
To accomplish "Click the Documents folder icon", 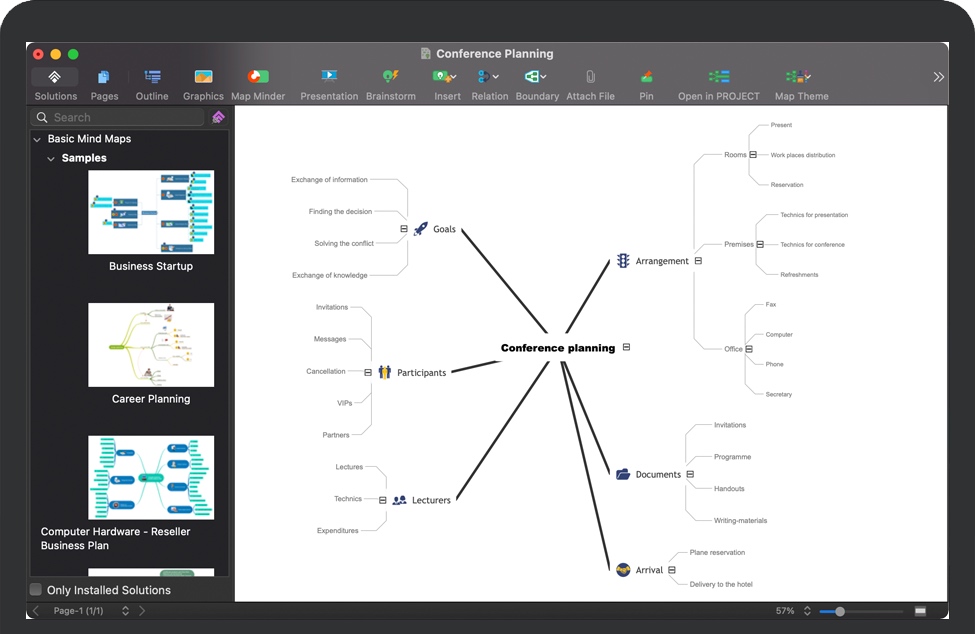I will point(623,474).
